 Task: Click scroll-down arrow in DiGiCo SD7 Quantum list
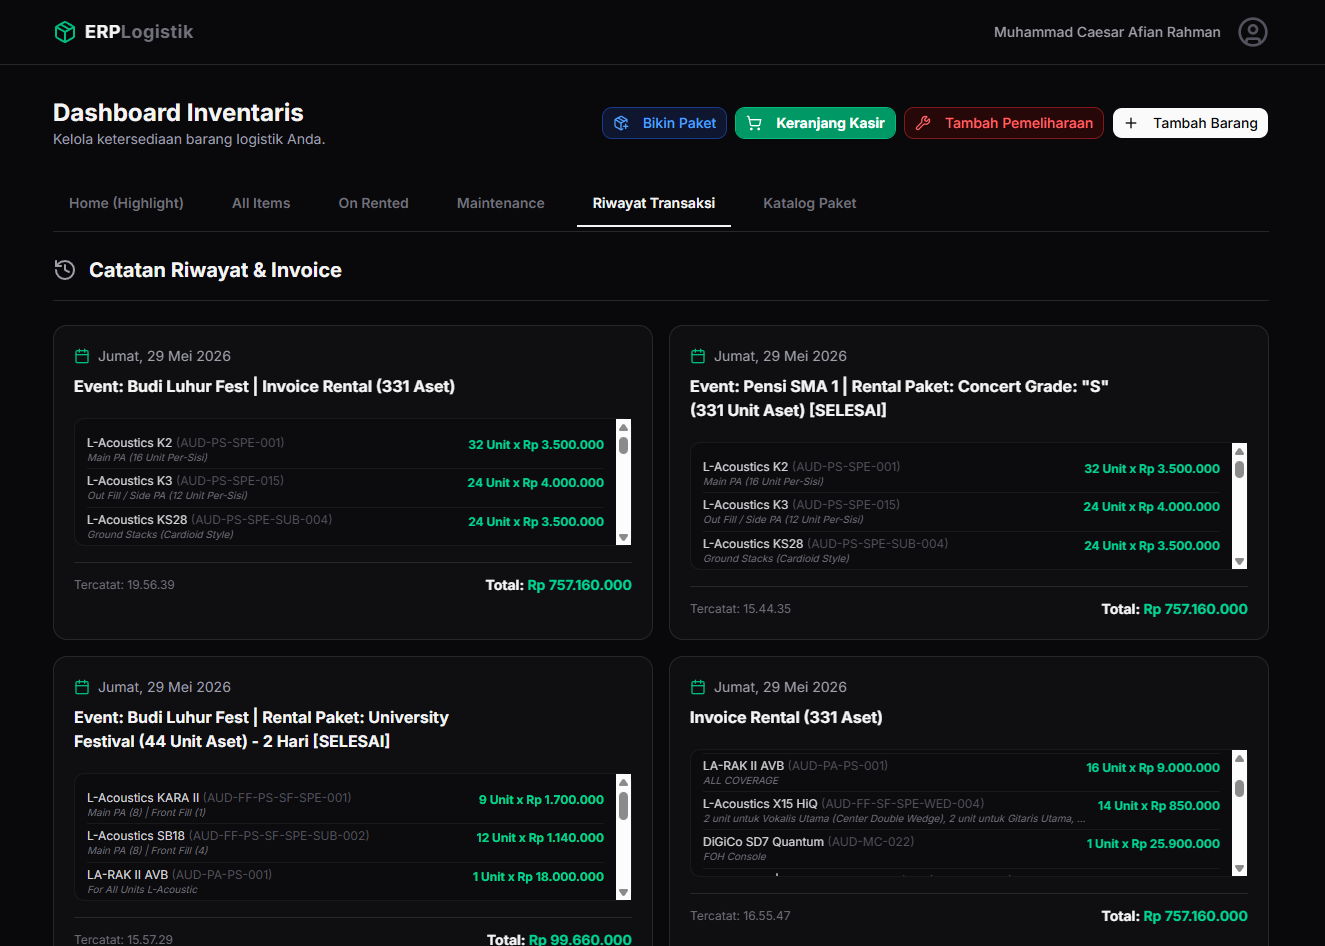[1239, 869]
